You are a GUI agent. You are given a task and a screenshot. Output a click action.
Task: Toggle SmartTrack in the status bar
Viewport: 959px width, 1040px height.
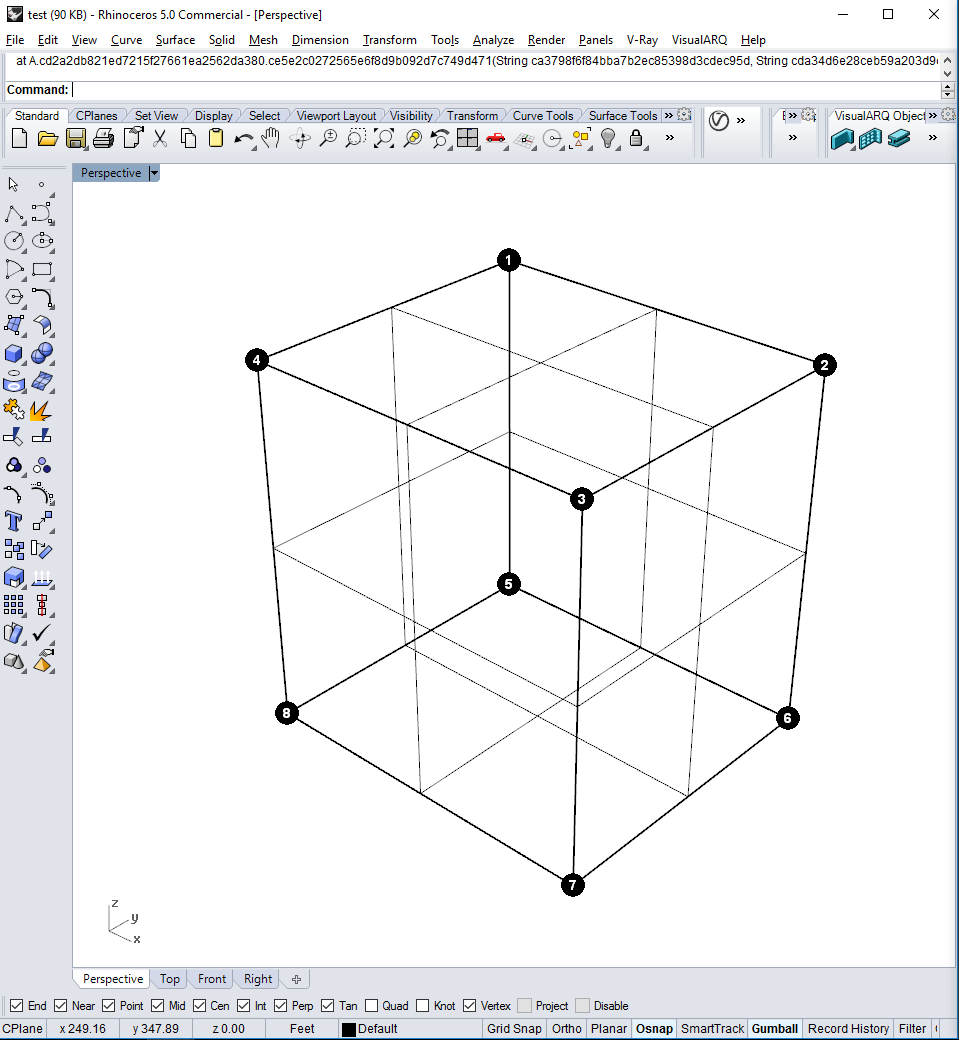[x=712, y=1029]
